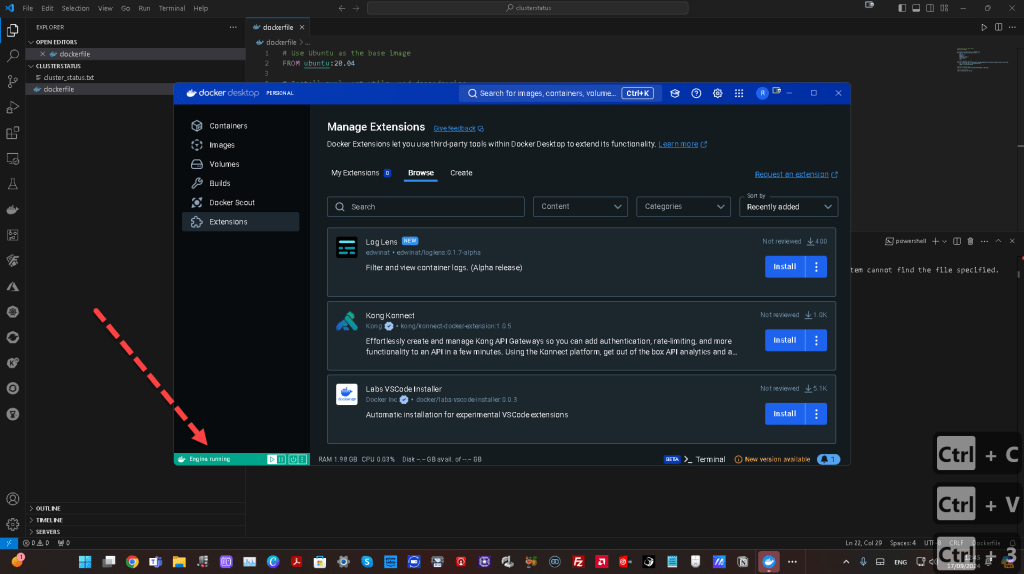The width and height of the screenshot is (1024, 574).
Task: Open the Content filter dropdown
Action: click(580, 206)
